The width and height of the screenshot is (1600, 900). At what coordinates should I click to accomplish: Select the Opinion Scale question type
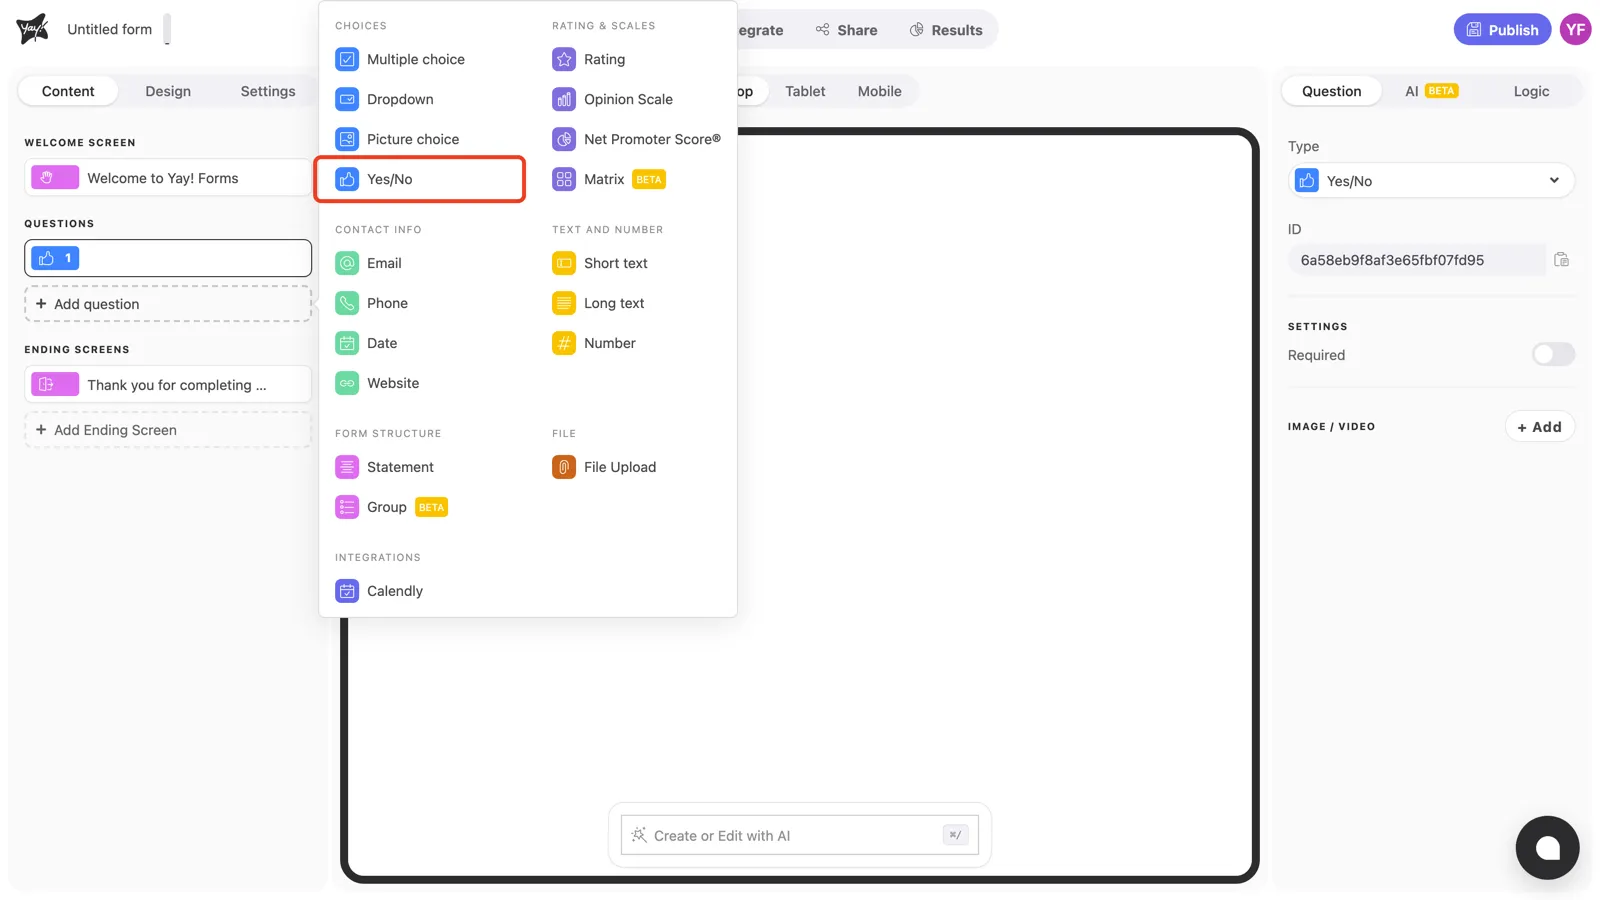pos(613,99)
